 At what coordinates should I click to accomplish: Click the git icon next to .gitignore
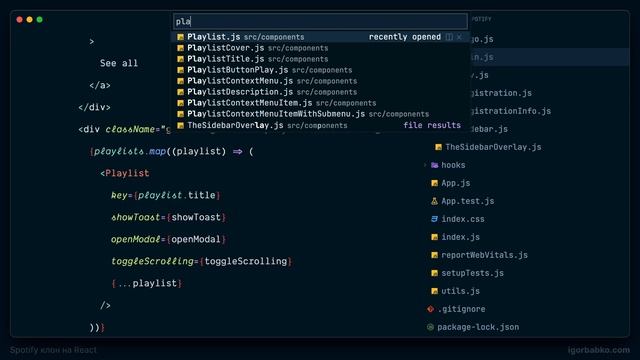pos(430,309)
